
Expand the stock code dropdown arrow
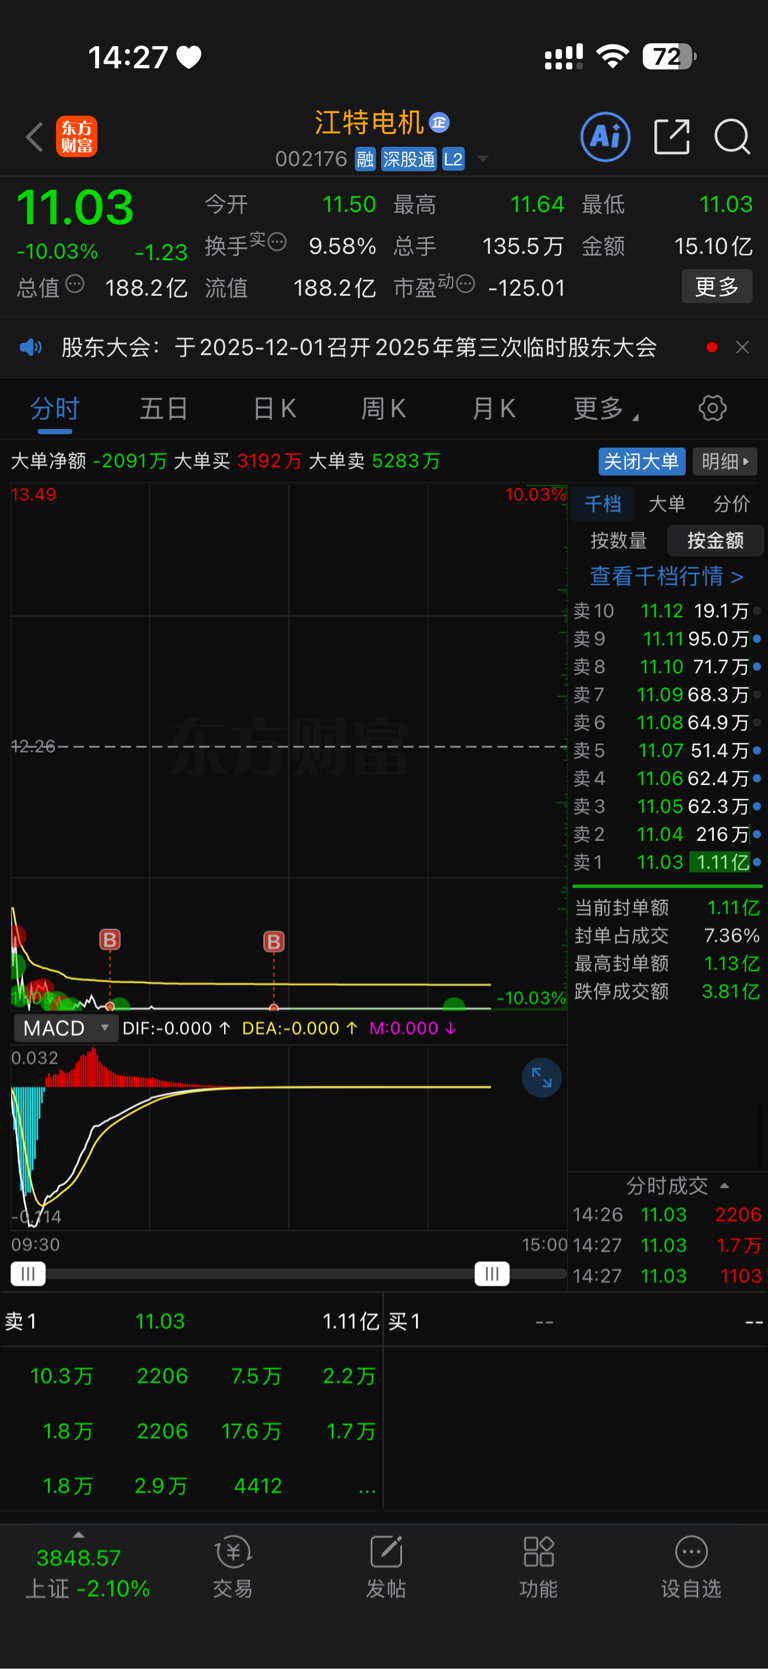[483, 159]
